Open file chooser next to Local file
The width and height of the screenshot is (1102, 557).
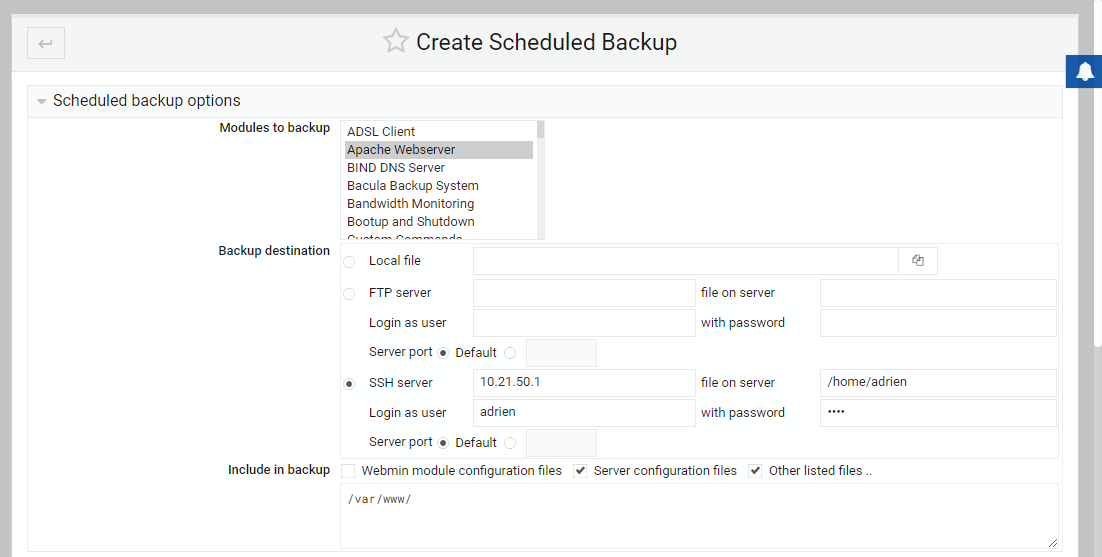point(917,261)
